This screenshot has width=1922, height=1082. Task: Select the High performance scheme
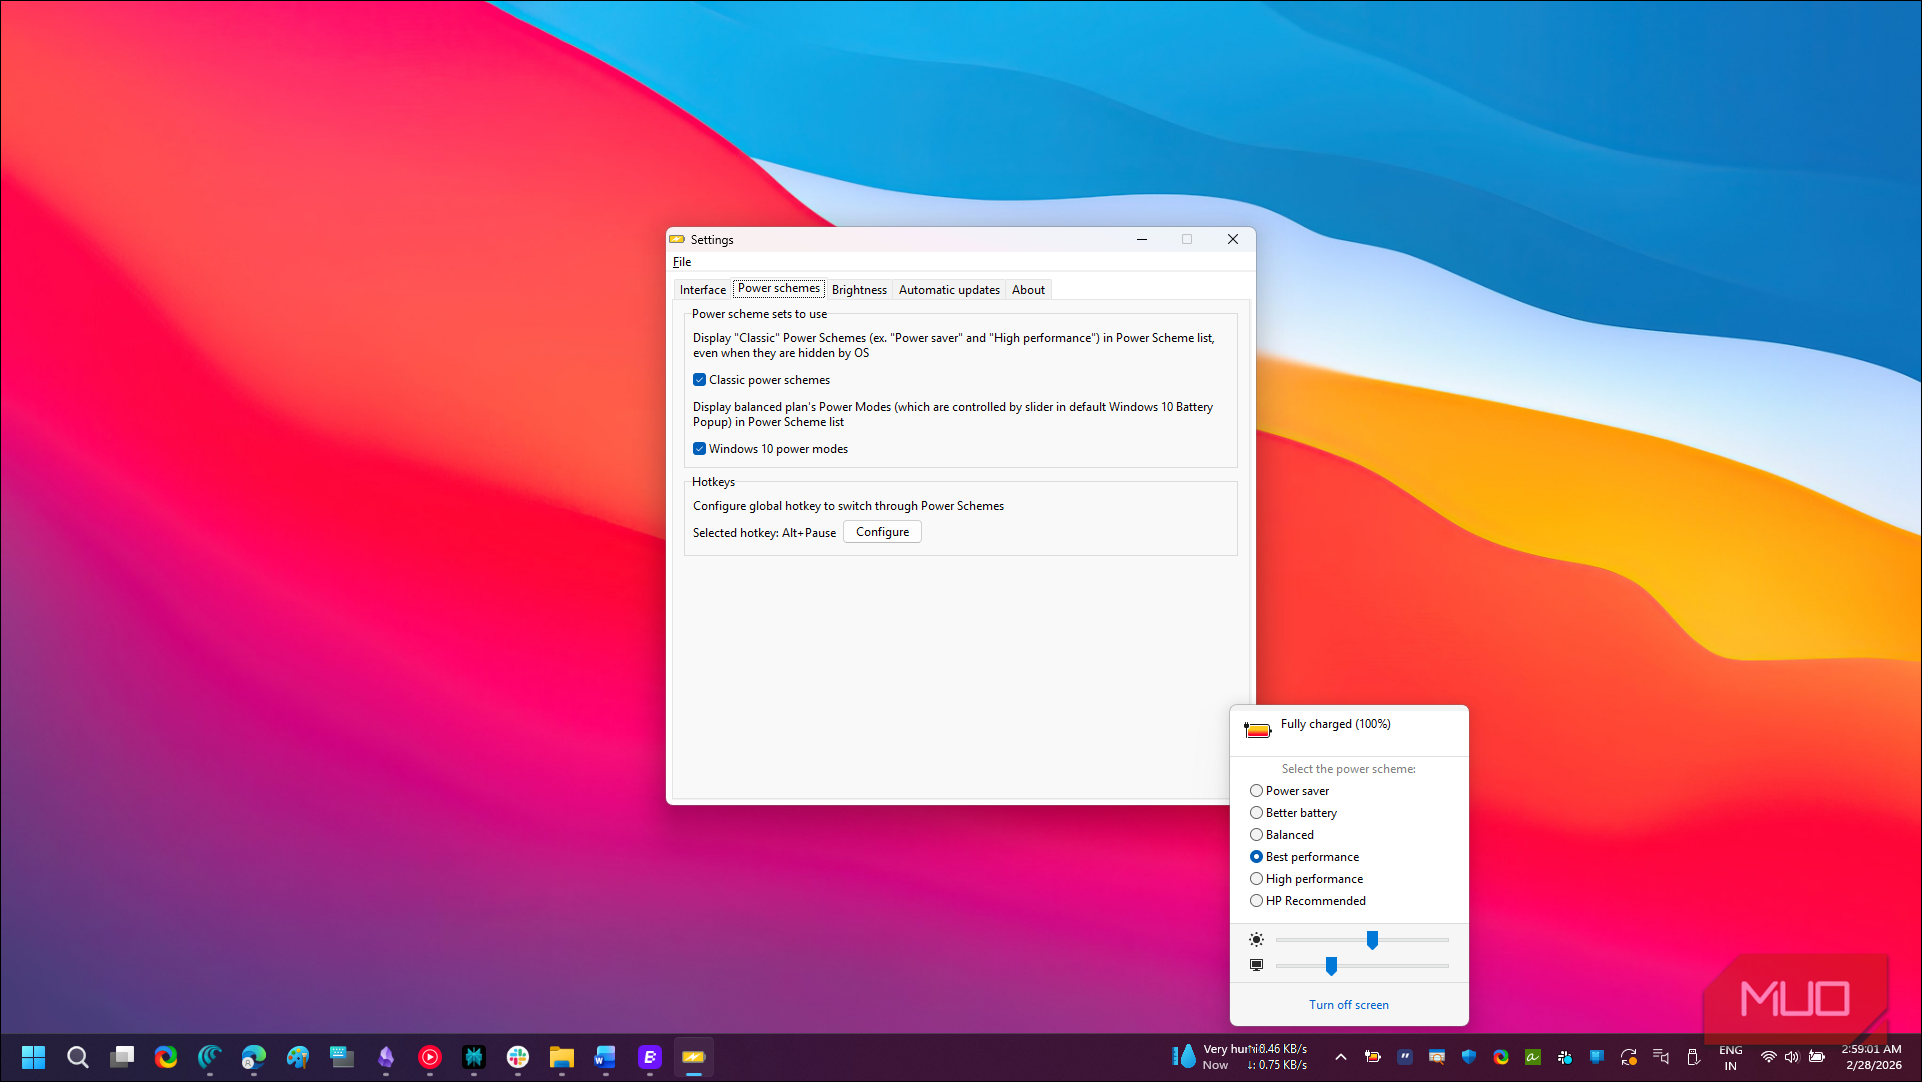(1306, 879)
